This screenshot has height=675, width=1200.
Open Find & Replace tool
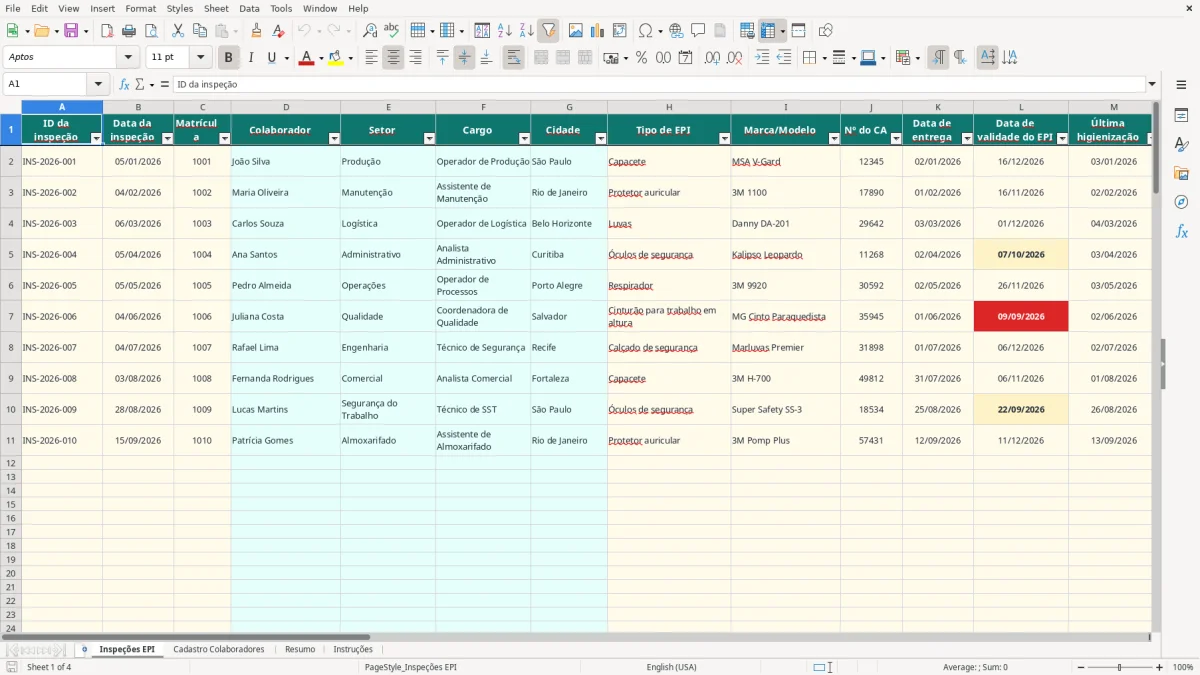click(370, 31)
